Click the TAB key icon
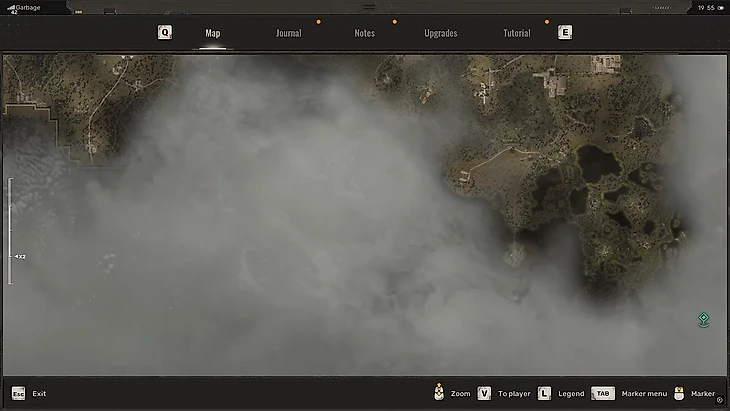 coord(603,394)
